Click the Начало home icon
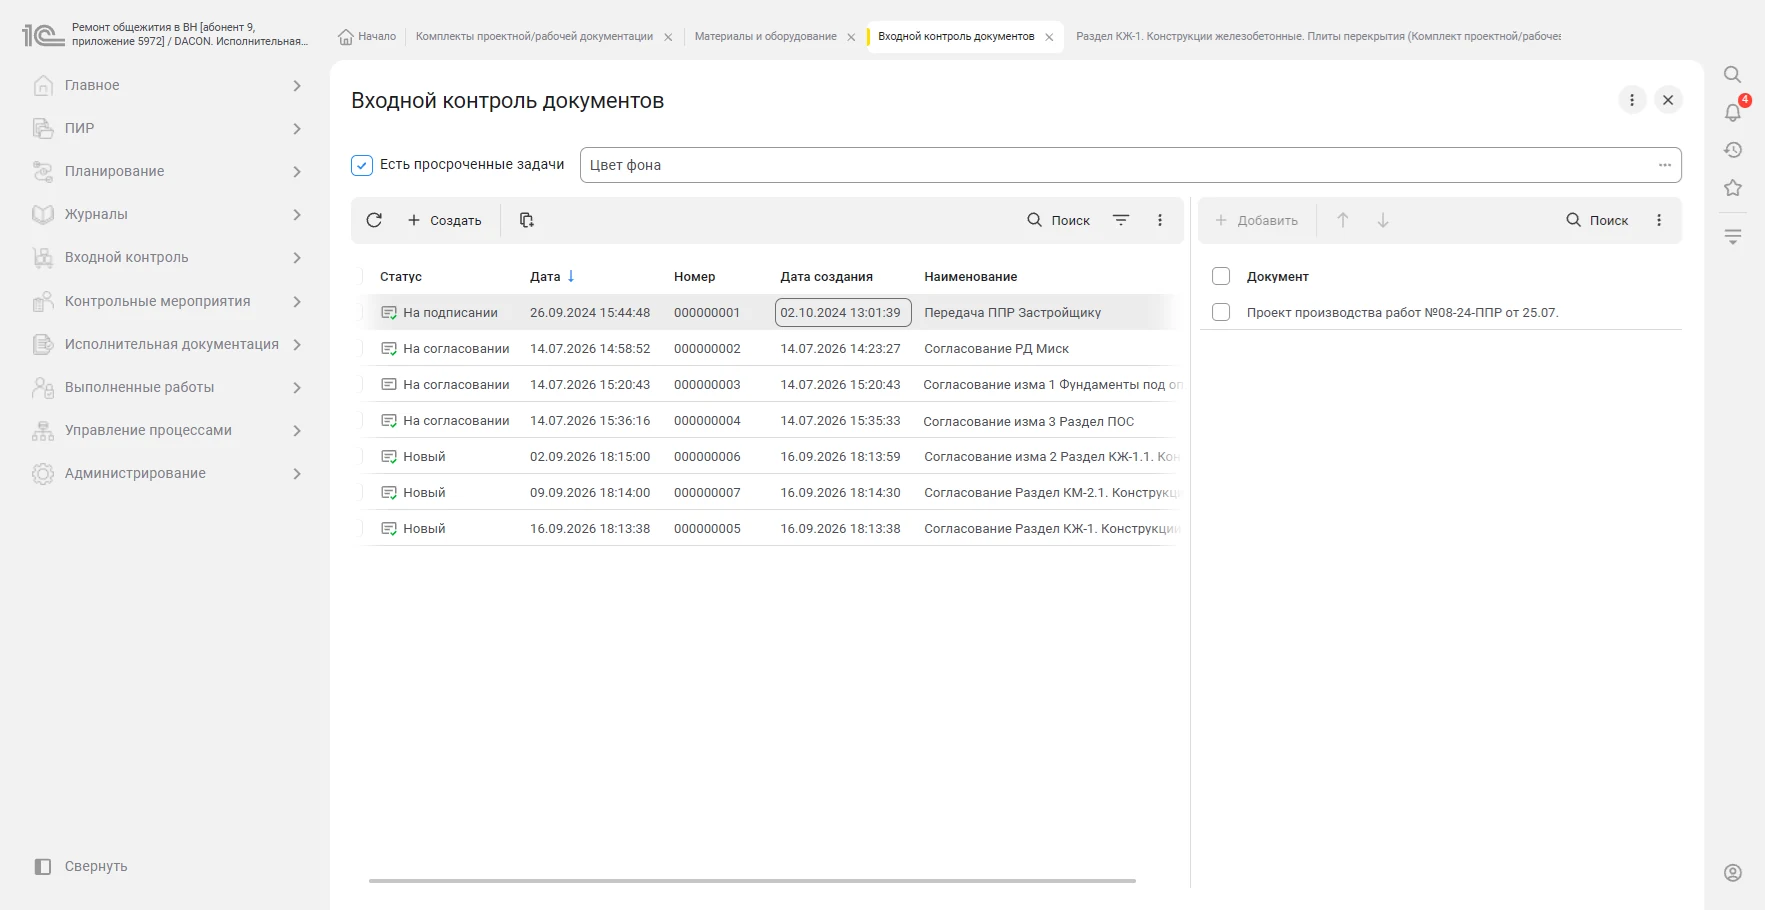Image resolution: width=1765 pixels, height=910 pixels. (346, 37)
